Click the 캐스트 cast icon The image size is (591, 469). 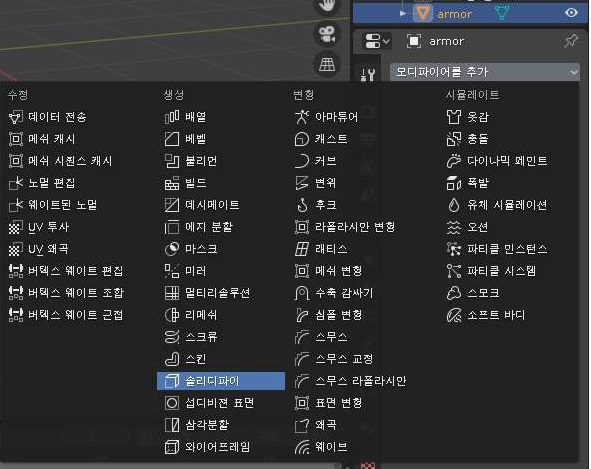(x=302, y=139)
